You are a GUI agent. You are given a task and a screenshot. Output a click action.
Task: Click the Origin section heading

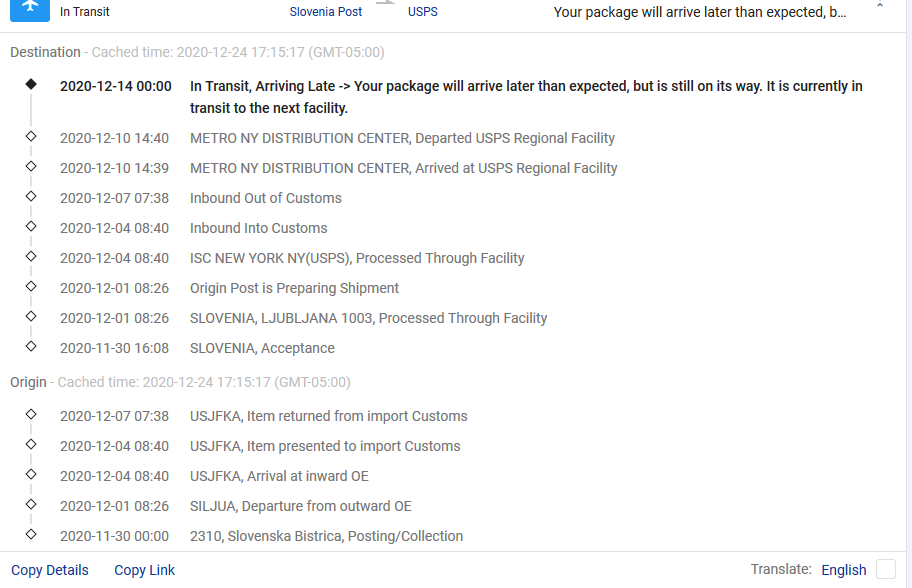pyautogui.click(x=28, y=382)
